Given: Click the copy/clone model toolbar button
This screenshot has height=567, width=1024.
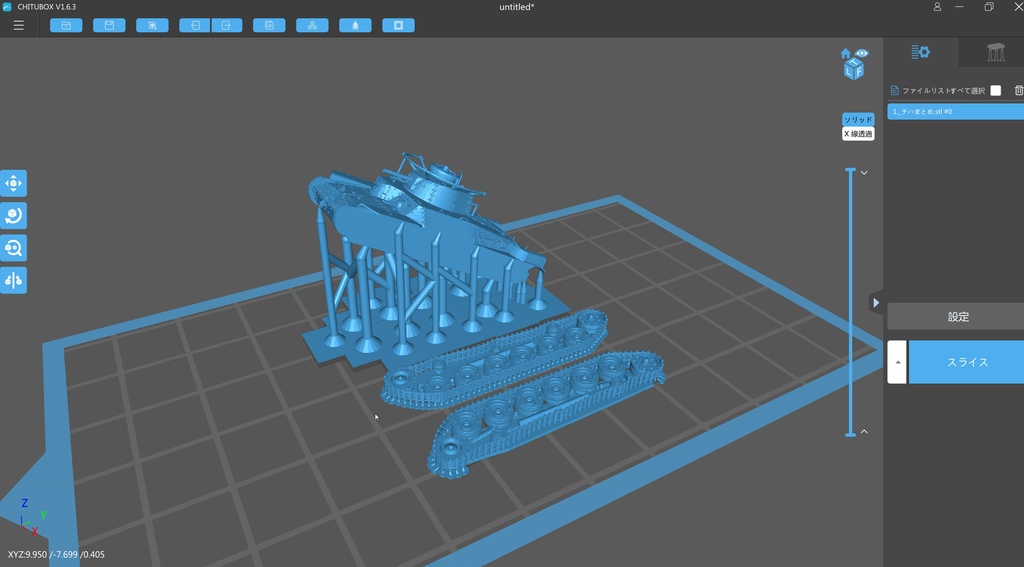Looking at the screenshot, I should (269, 25).
